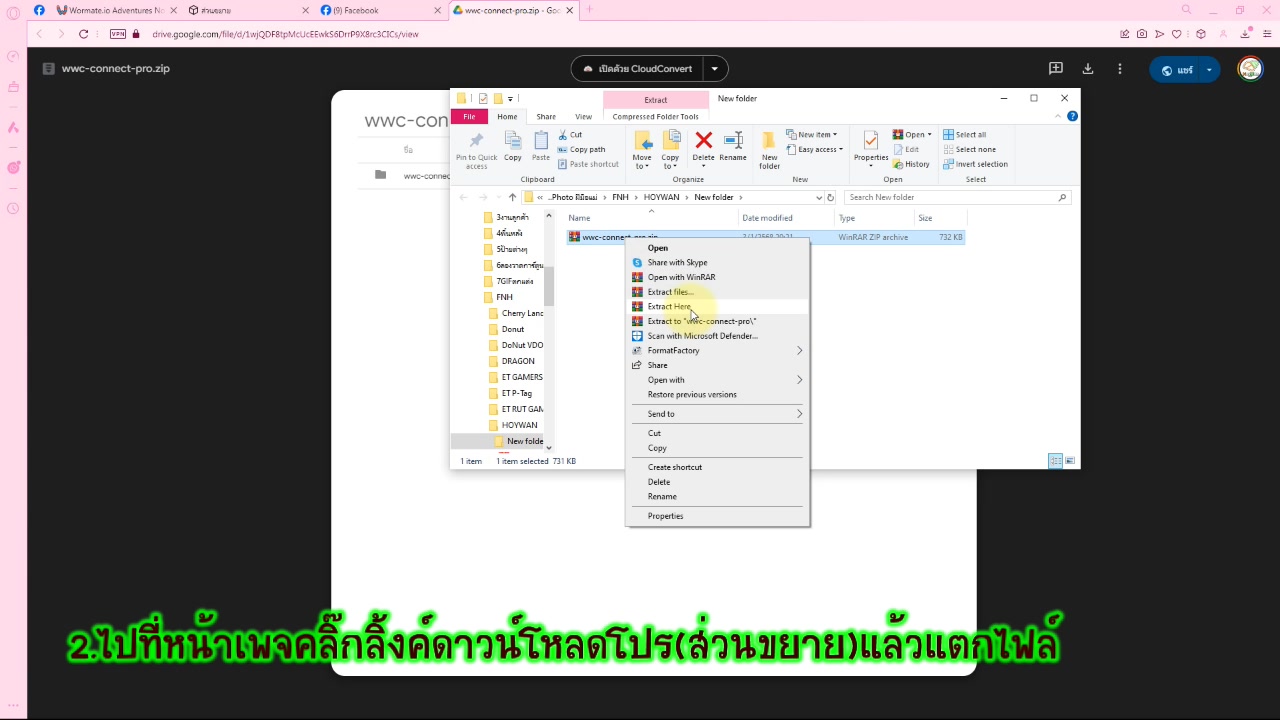This screenshot has width=1280, height=720.
Task: Switch to the Facebook browser tab
Action: click(x=380, y=10)
